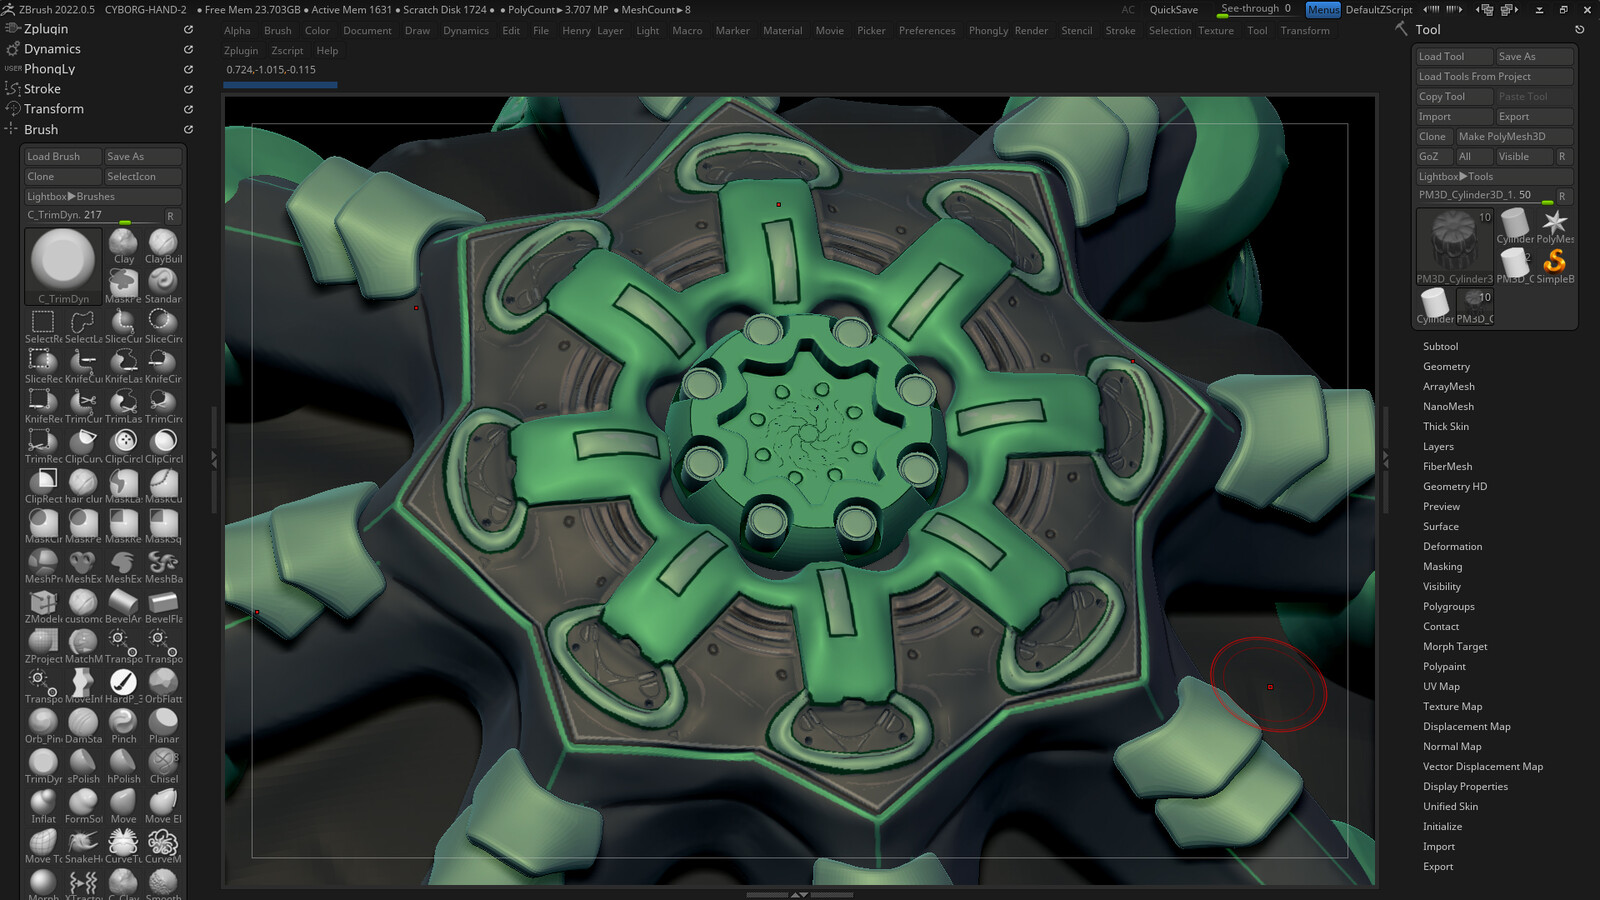Collapse the Brush palette header
Image resolution: width=1600 pixels, height=900 pixels.
(x=41, y=129)
